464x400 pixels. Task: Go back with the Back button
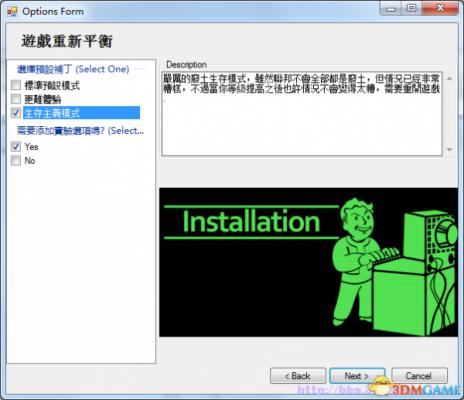(x=298, y=376)
